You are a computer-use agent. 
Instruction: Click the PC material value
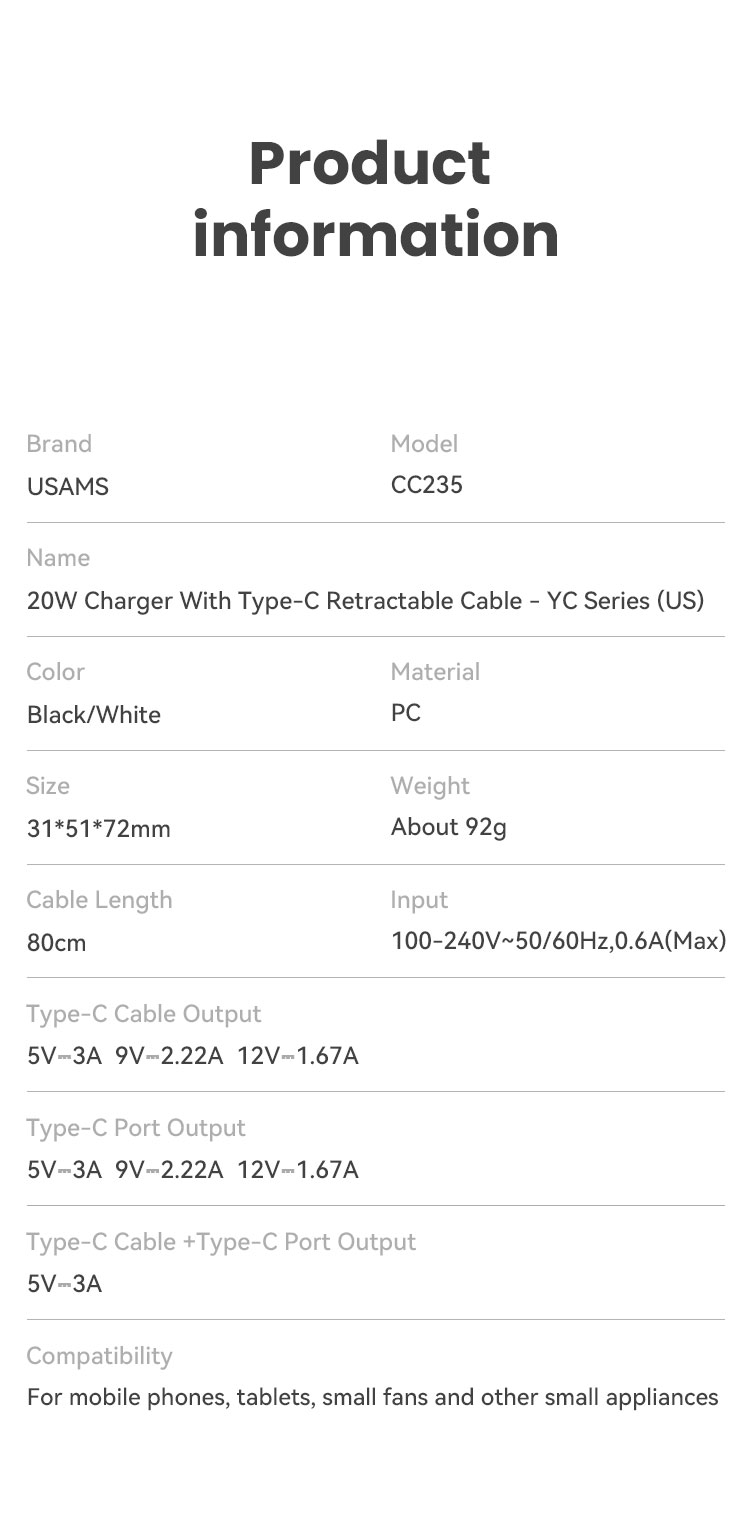[x=406, y=713]
